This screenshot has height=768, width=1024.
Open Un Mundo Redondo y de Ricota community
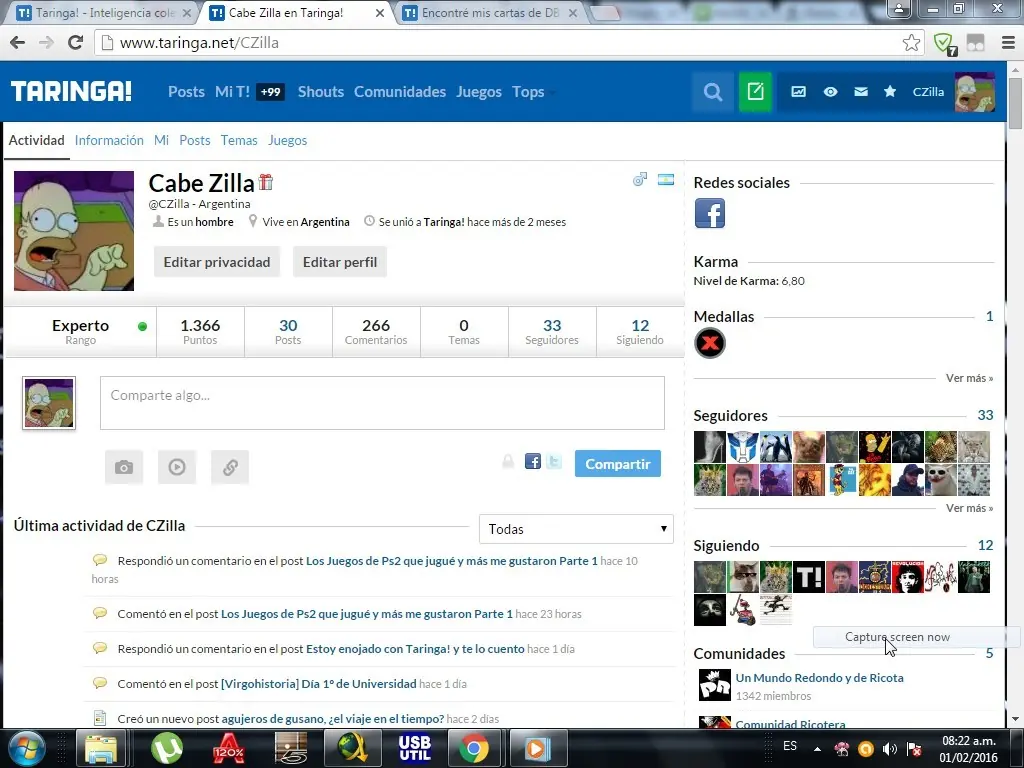click(820, 678)
